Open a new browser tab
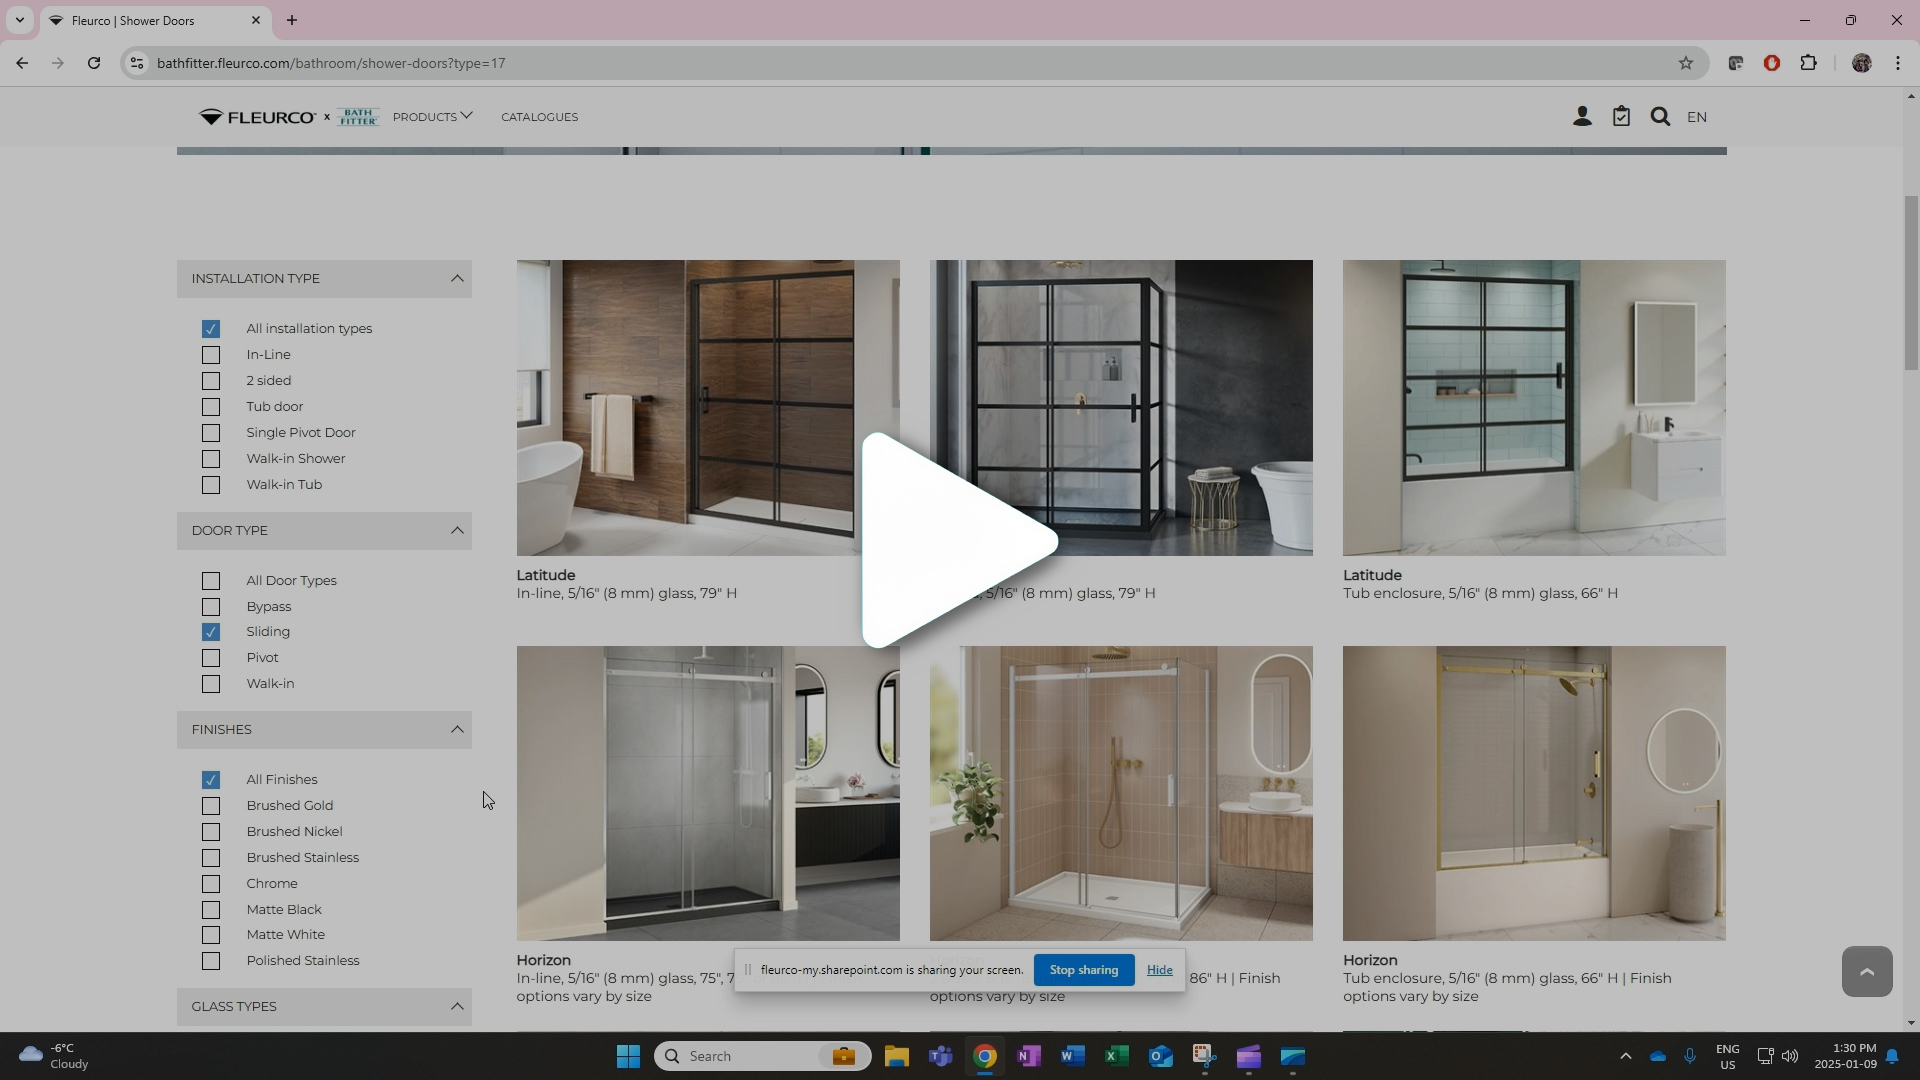 click(292, 20)
